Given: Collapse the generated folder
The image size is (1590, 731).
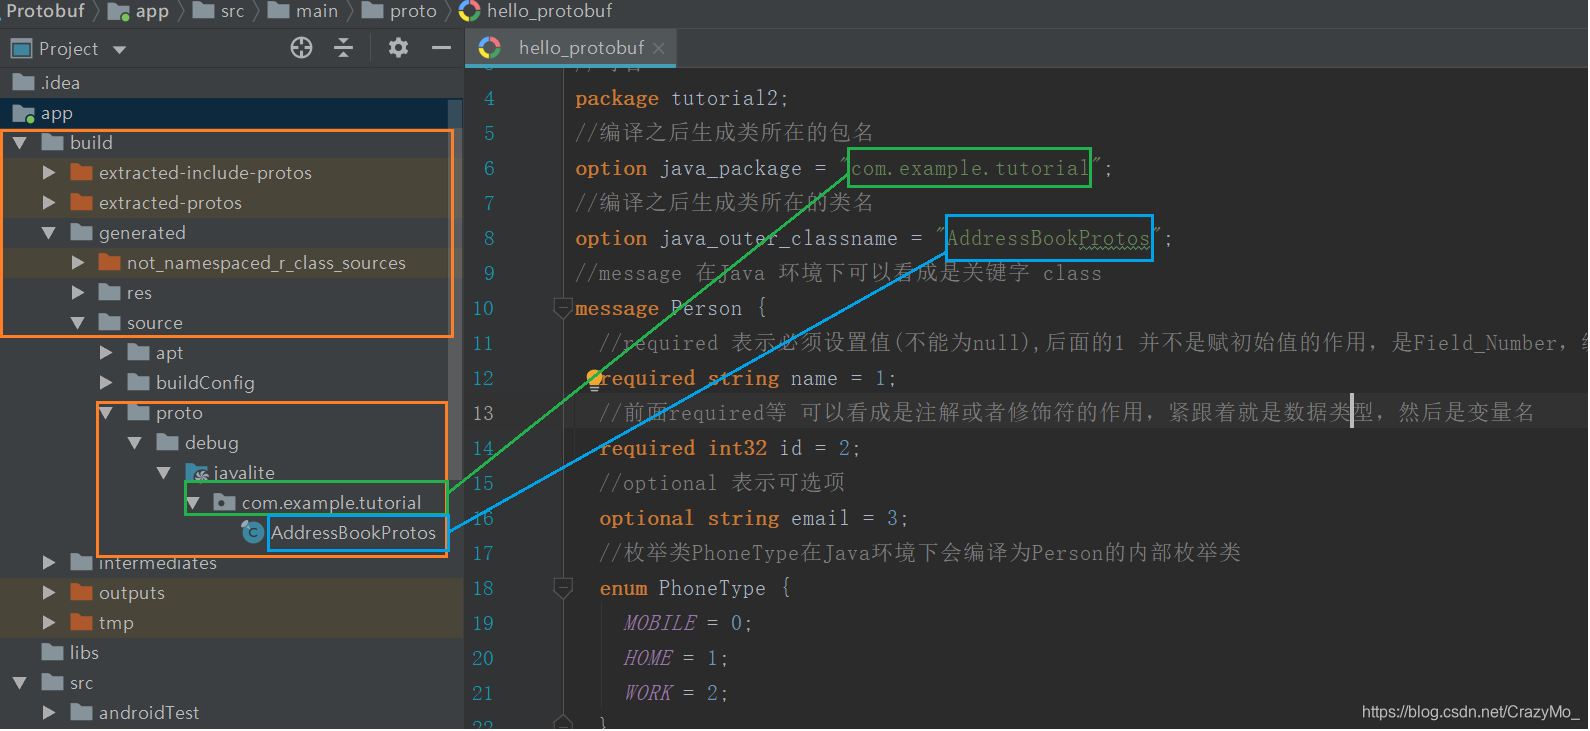Looking at the screenshot, I should click(48, 233).
